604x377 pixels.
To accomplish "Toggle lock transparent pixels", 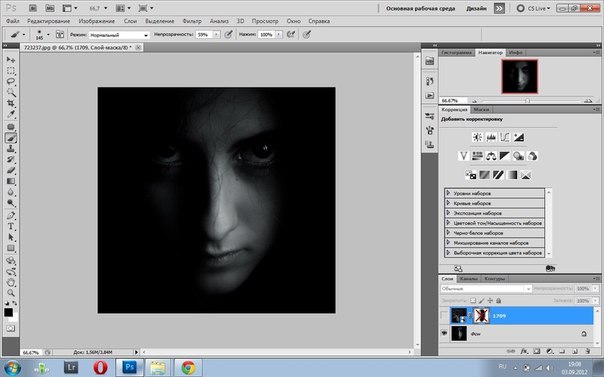I will click(x=473, y=300).
